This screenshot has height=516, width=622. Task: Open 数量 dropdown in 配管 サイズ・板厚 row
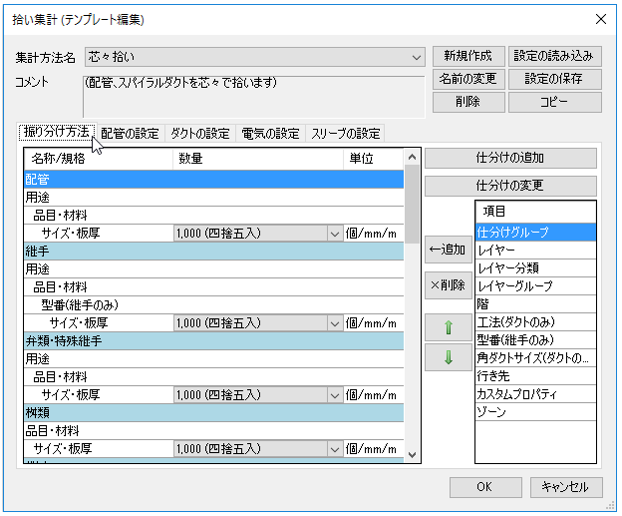258,233
